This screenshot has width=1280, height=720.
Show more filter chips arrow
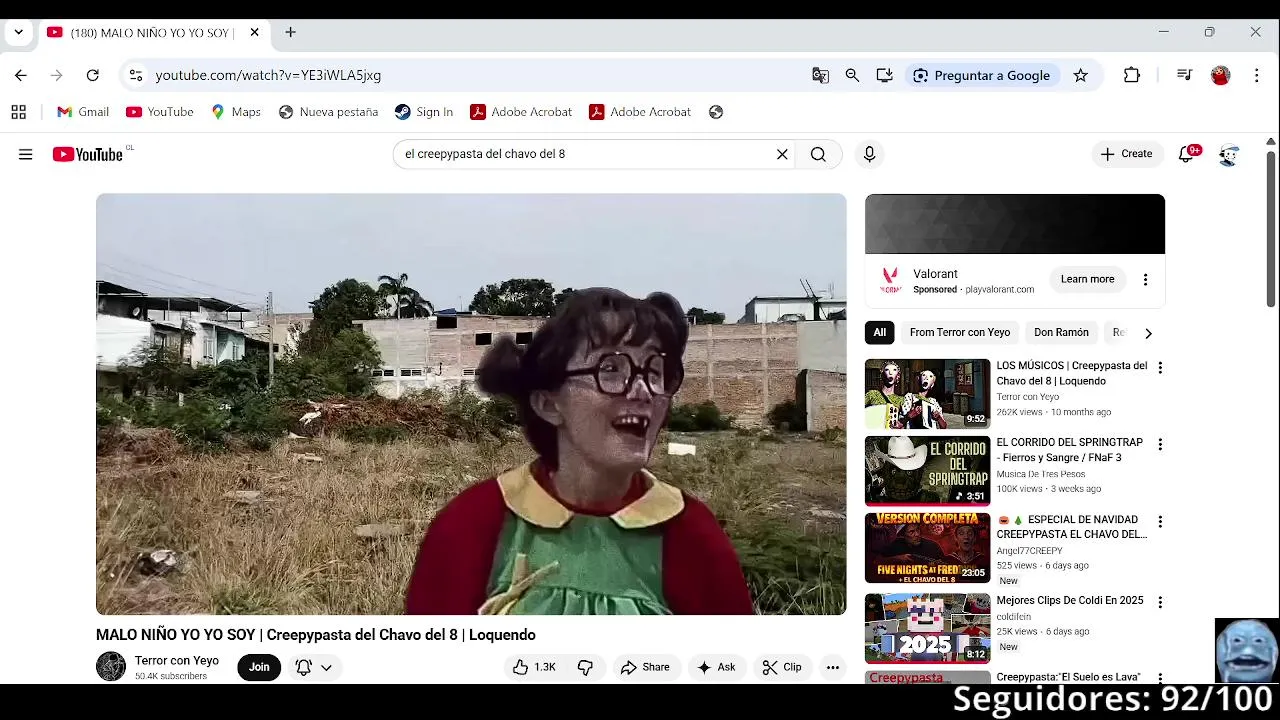click(1148, 333)
